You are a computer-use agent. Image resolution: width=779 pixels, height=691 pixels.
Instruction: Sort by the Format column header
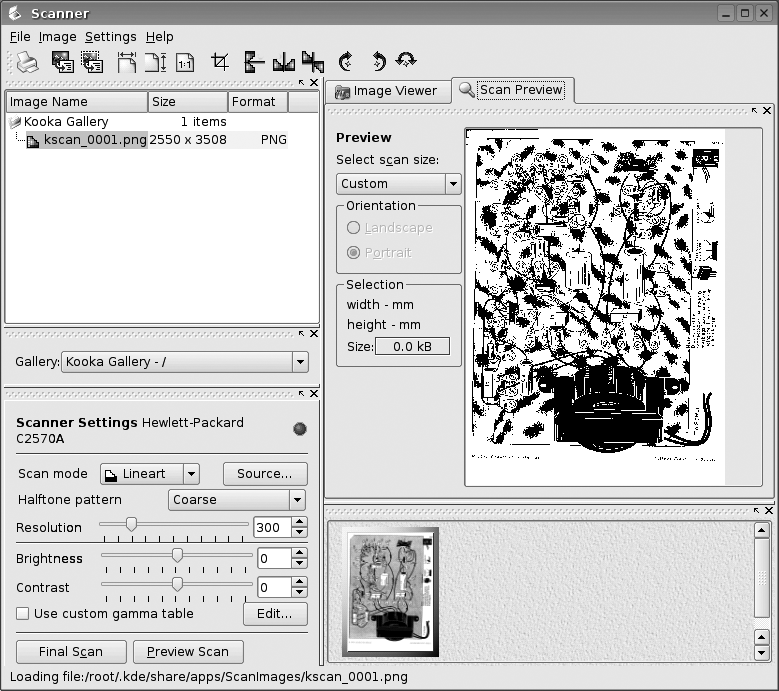tap(258, 102)
